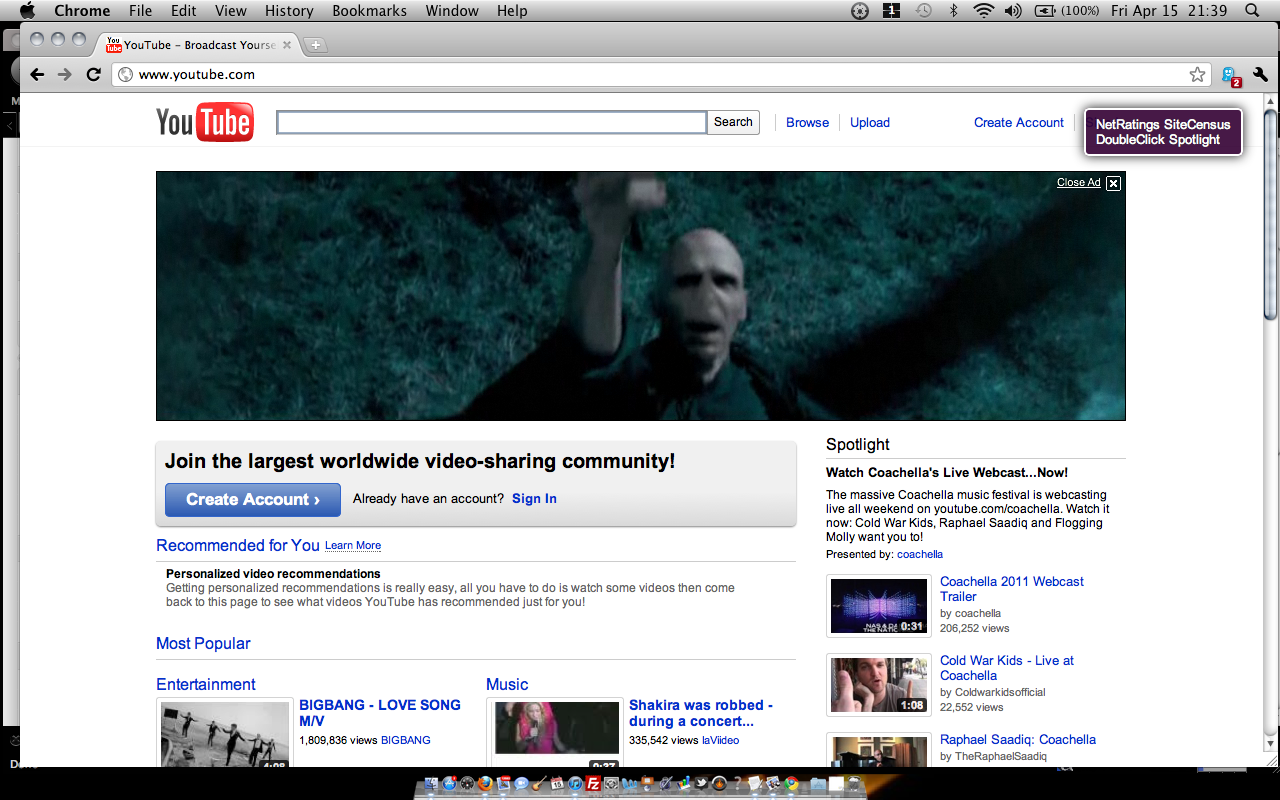1280x800 pixels.
Task: Click the Learn More link
Action: point(353,546)
